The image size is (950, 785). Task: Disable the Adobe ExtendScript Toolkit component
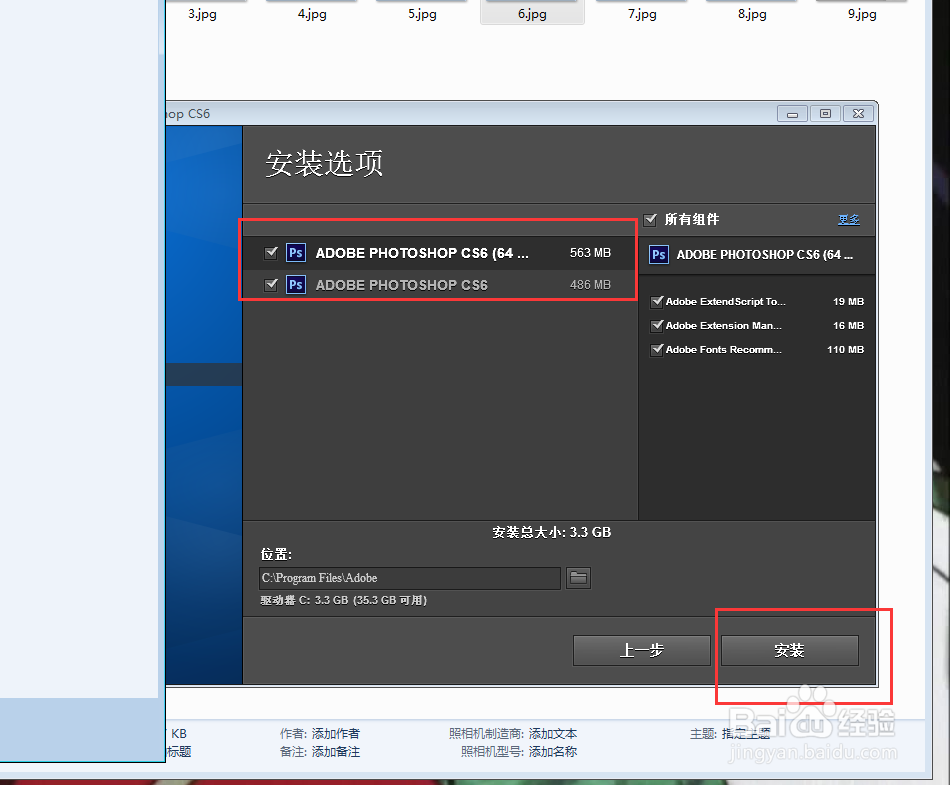pyautogui.click(x=657, y=301)
